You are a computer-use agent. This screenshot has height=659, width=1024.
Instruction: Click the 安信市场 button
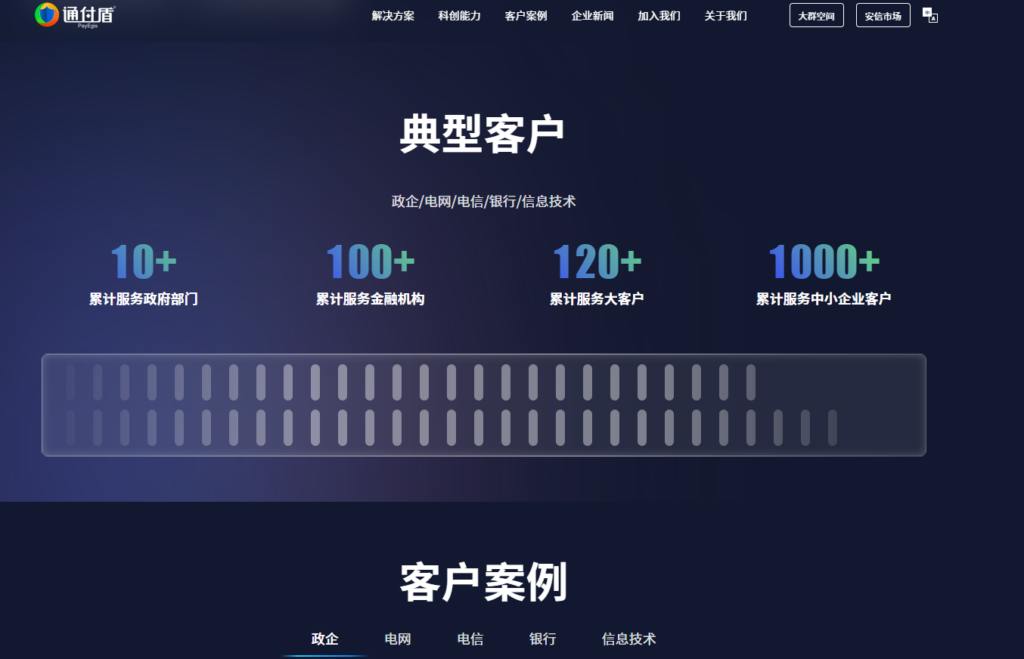(x=882, y=15)
